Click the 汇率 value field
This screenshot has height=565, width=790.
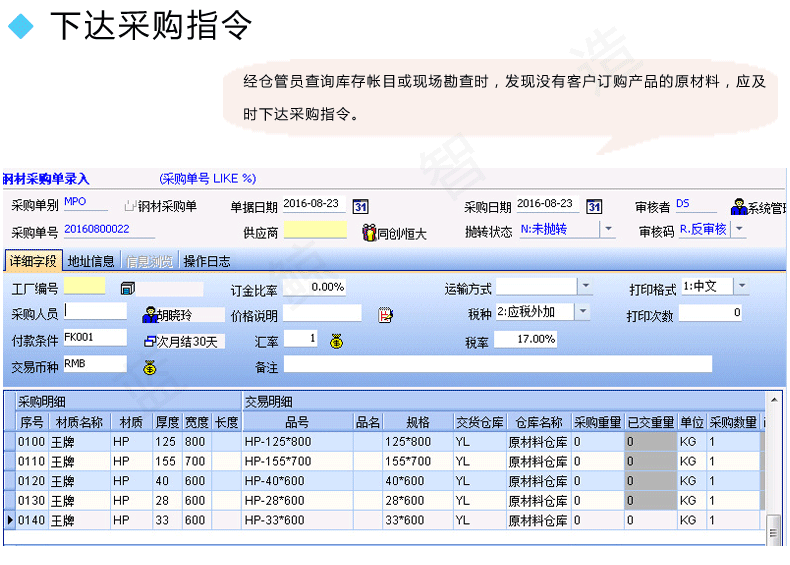click(301, 338)
